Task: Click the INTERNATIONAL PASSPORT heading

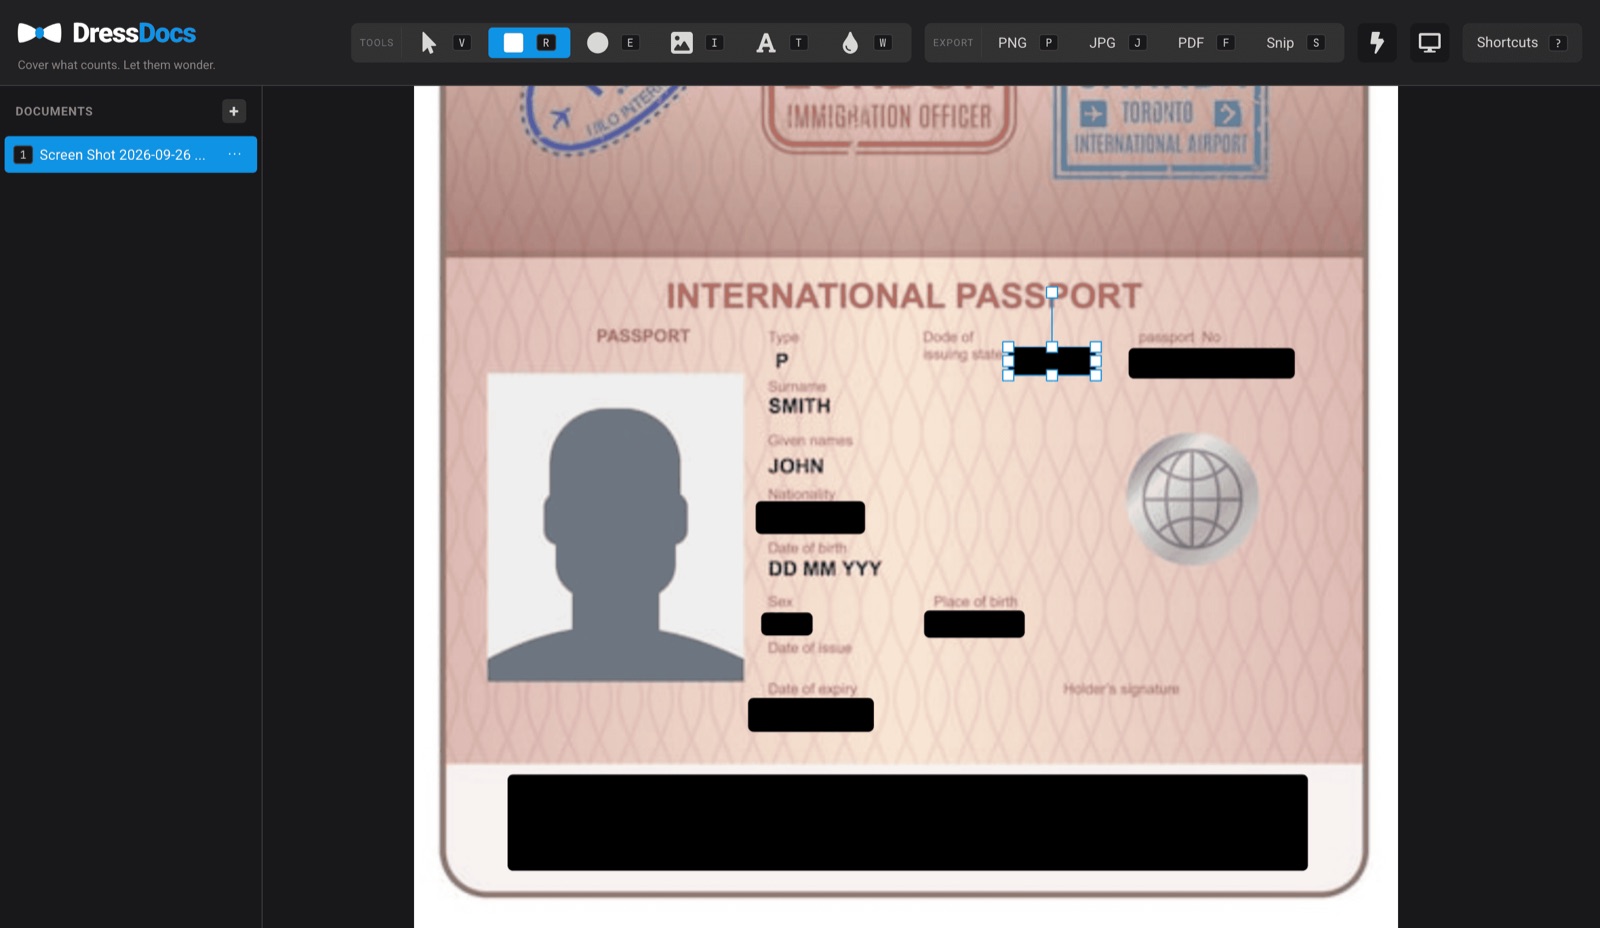Action: coord(904,296)
